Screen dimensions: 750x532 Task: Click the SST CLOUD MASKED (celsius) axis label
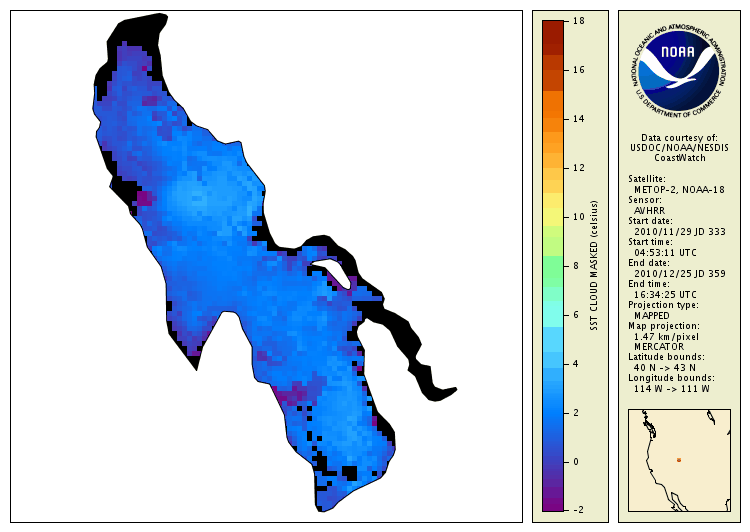594,266
